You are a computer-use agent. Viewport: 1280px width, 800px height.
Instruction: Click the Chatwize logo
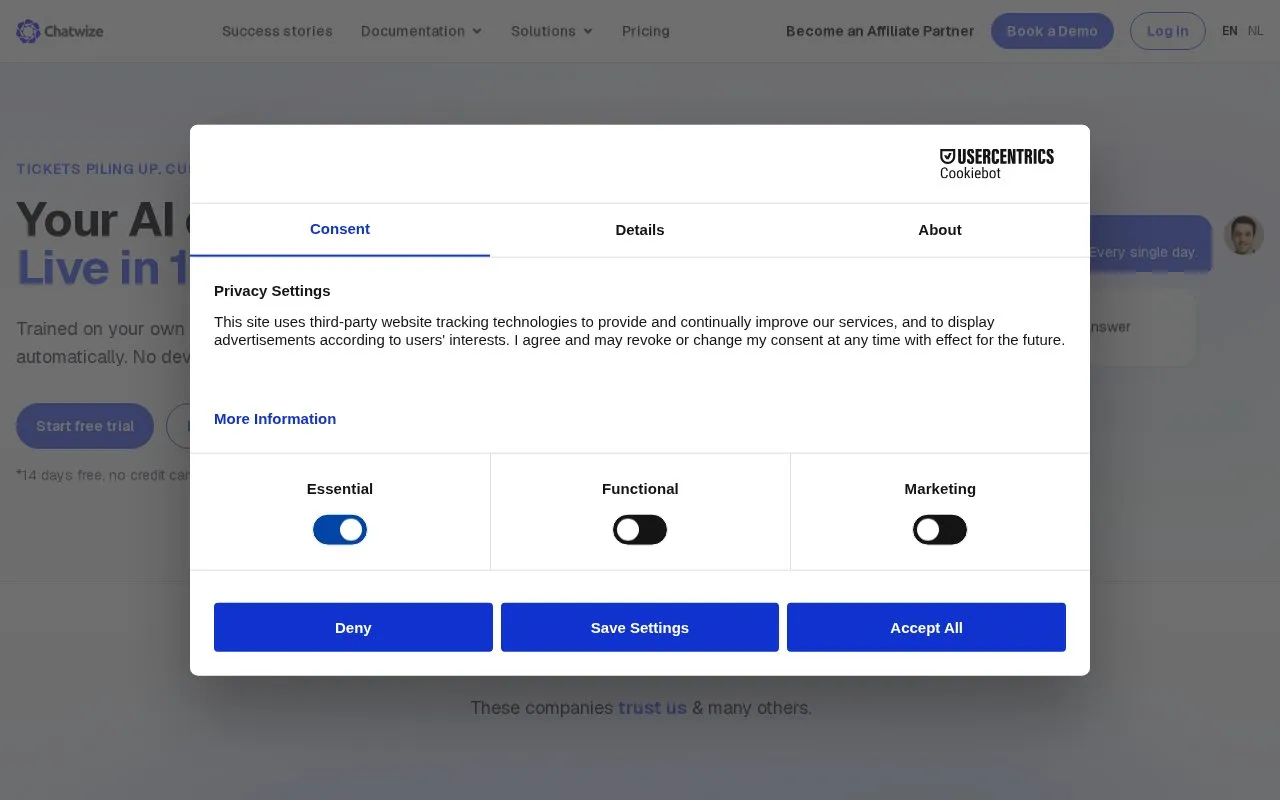click(60, 31)
